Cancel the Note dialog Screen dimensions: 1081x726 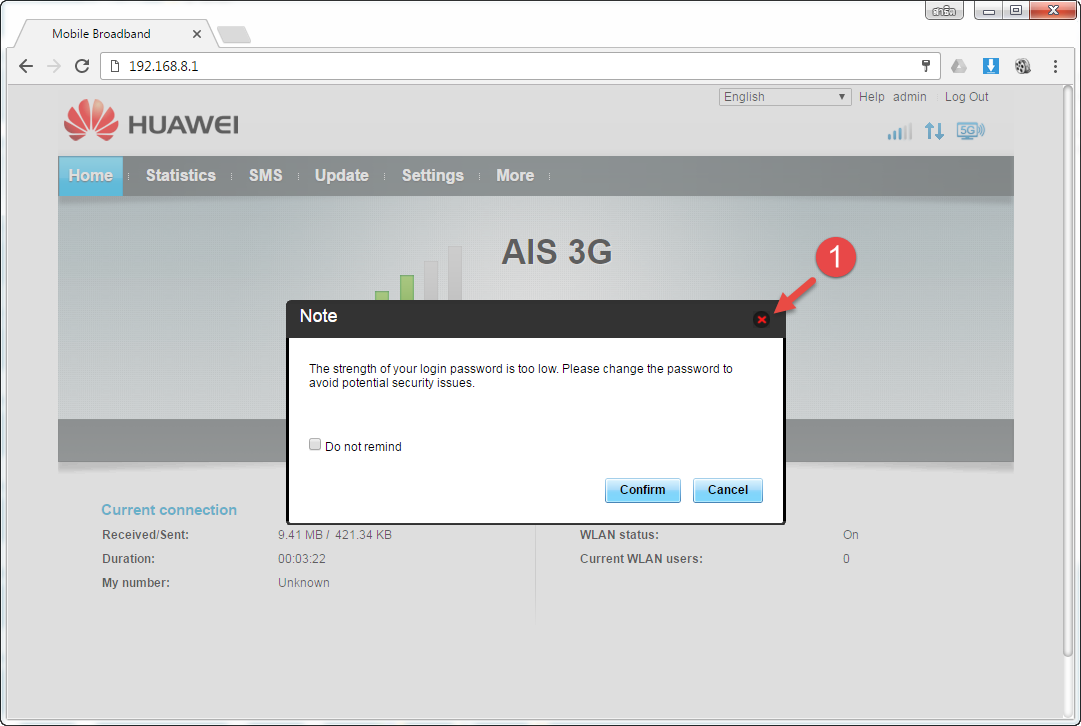point(727,490)
